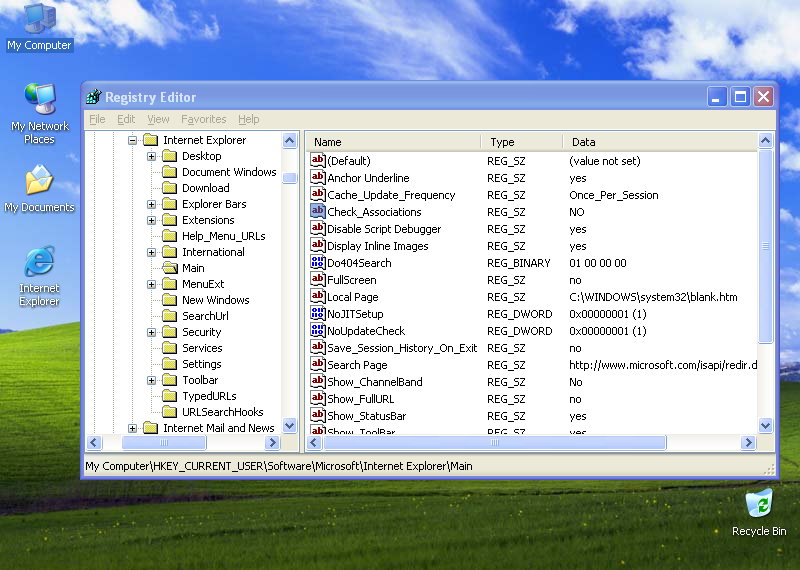Select the Save_Session_History_On_Exit value name

coord(402,348)
